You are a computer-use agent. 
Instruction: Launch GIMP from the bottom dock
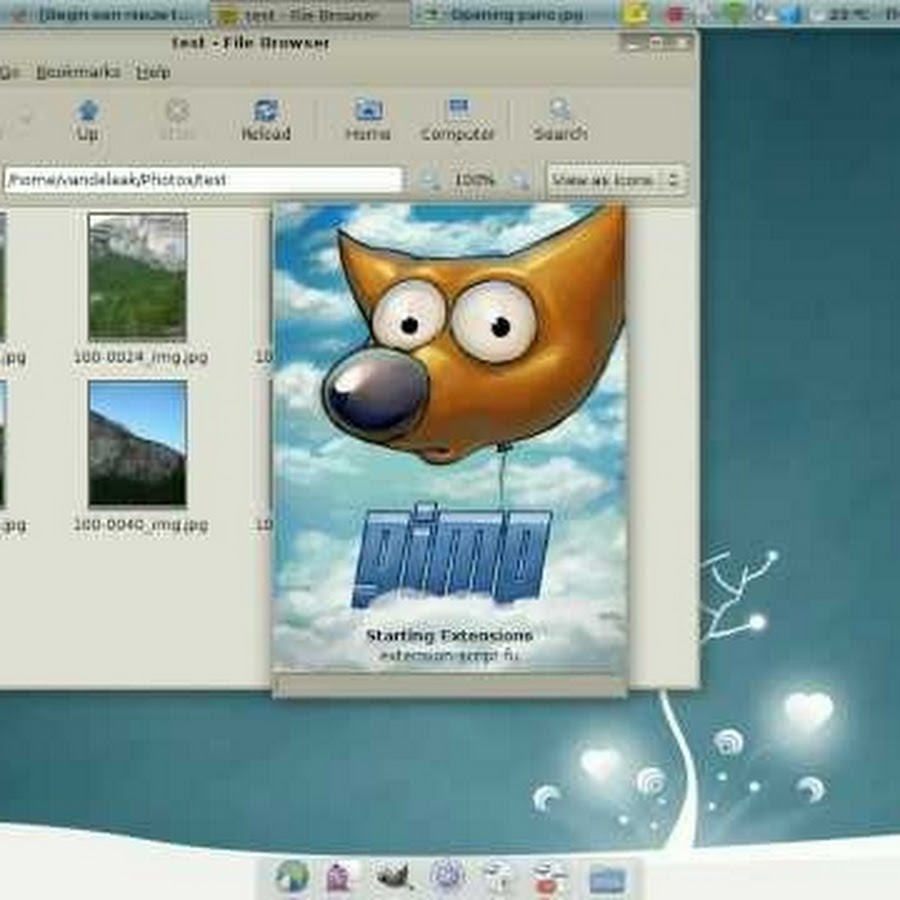(393, 876)
